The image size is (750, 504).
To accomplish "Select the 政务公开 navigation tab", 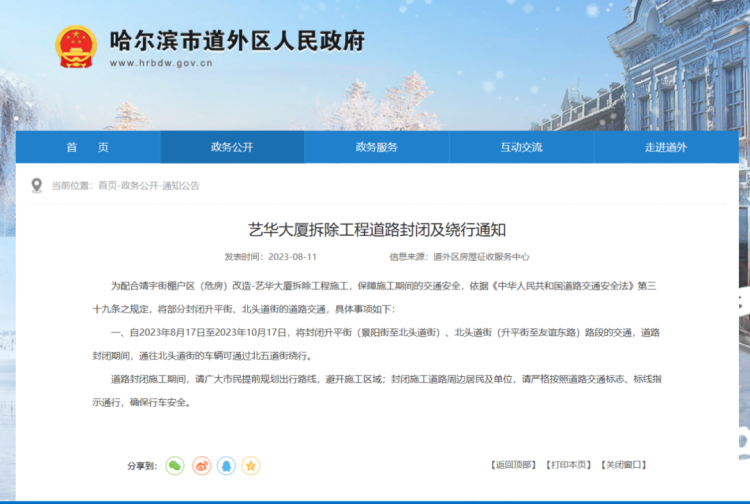I will tap(232, 147).
